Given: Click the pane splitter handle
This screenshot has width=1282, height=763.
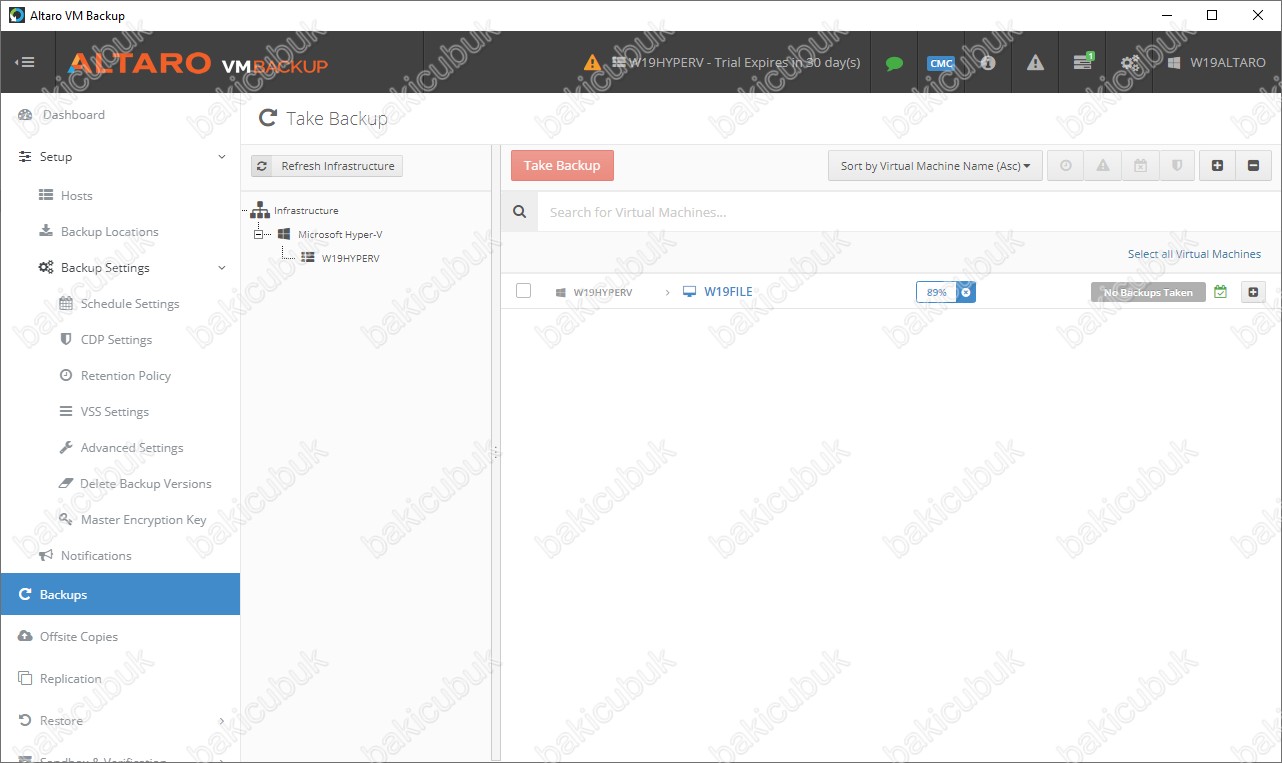Looking at the screenshot, I should coord(495,452).
